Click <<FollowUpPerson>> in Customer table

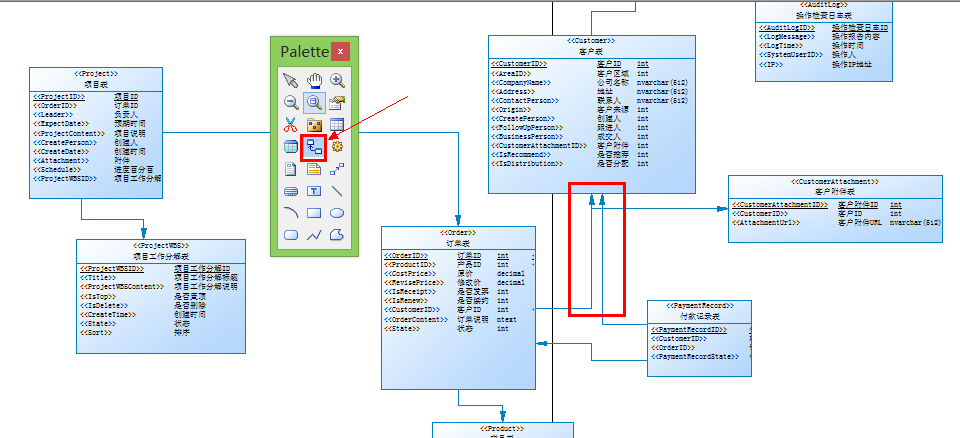527,127
